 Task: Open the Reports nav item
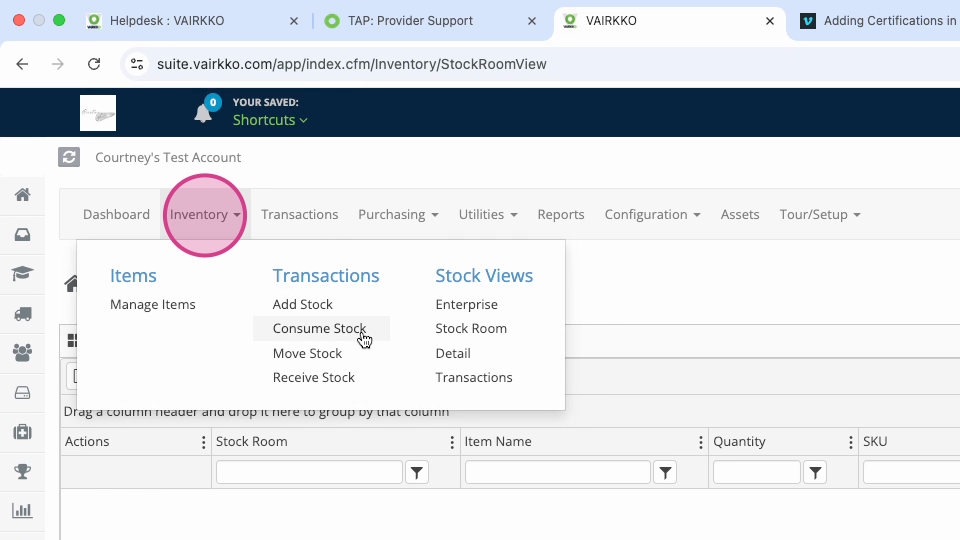(561, 214)
